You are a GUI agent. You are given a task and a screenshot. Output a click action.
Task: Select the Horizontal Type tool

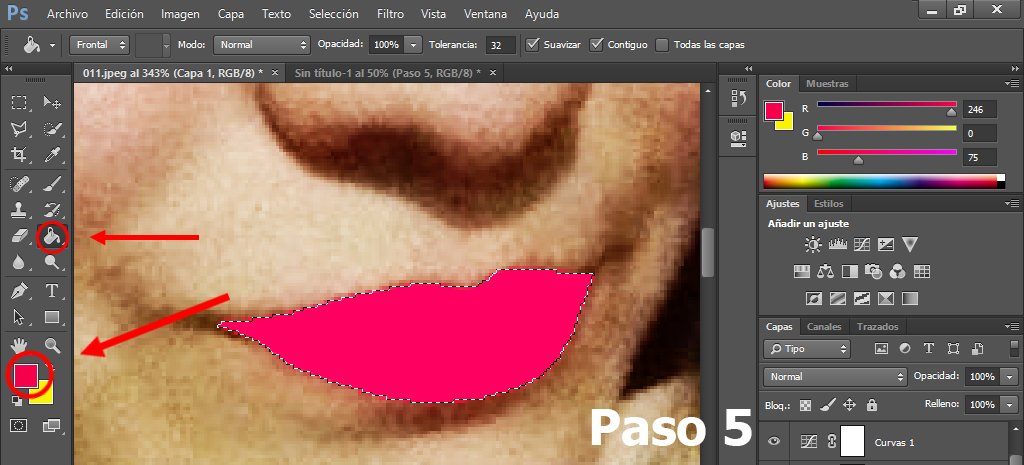click(x=52, y=291)
